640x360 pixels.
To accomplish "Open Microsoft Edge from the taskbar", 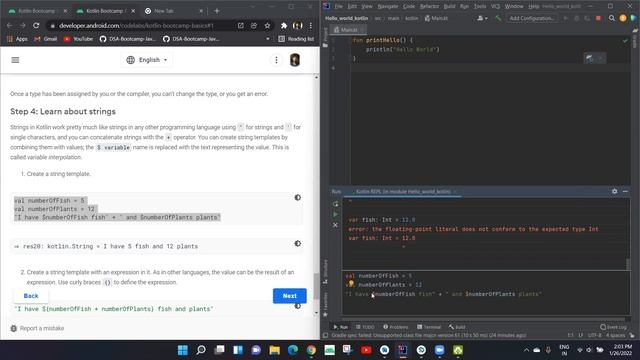I will coord(293,350).
